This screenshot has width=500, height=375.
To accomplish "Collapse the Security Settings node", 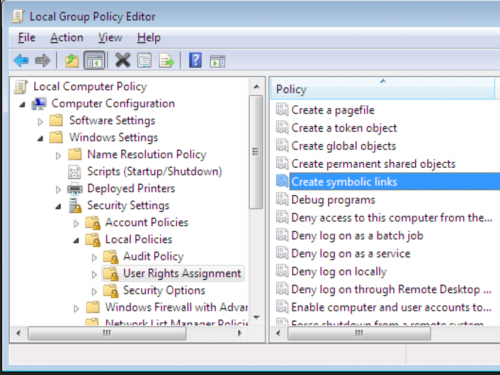I will (x=58, y=207).
